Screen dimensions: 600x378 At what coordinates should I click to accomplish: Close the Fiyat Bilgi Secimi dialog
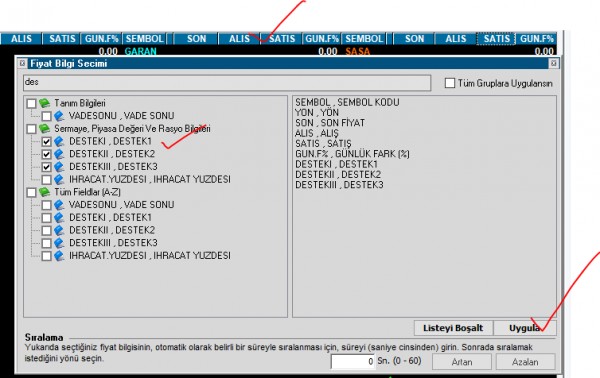(x=553, y=64)
